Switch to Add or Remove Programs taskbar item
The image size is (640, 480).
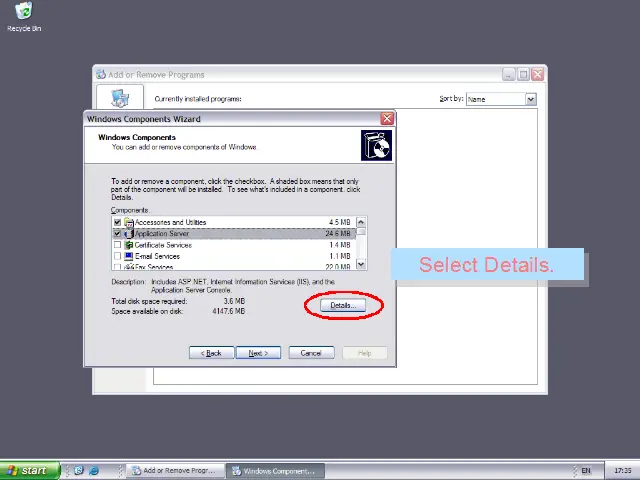(x=175, y=471)
